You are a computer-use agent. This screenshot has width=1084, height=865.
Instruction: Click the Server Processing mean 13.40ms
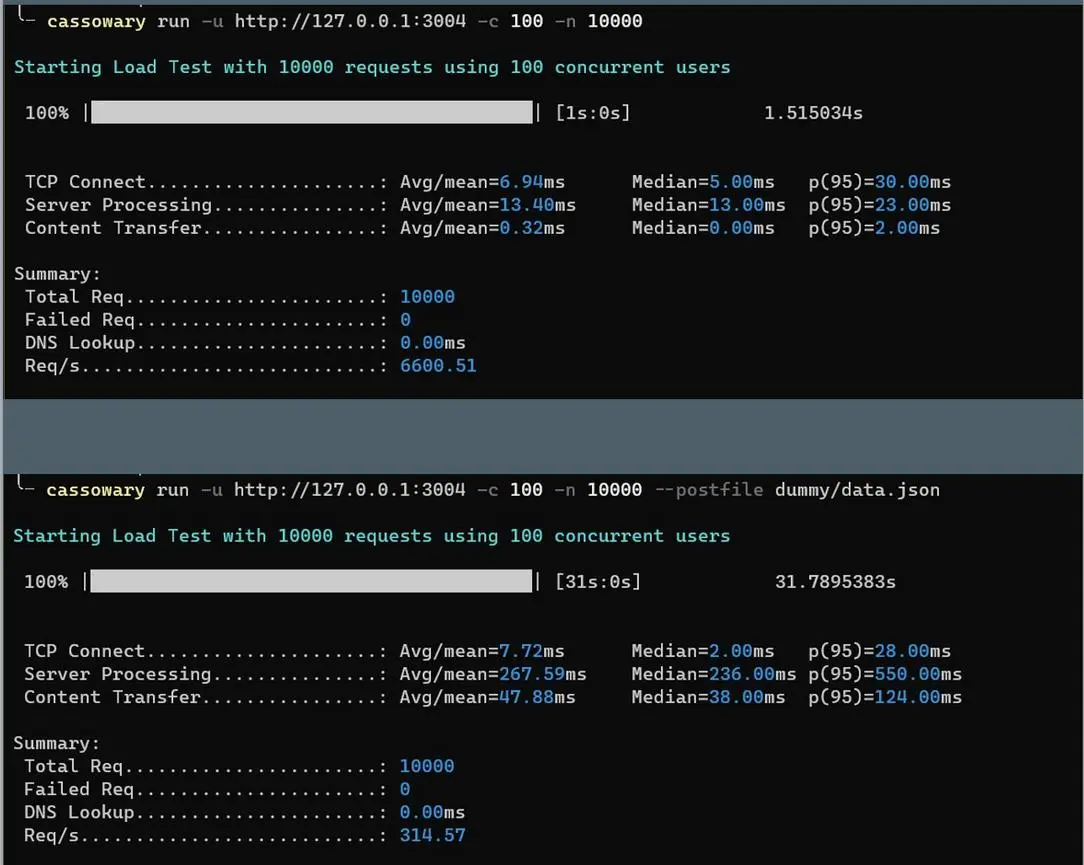(537, 205)
